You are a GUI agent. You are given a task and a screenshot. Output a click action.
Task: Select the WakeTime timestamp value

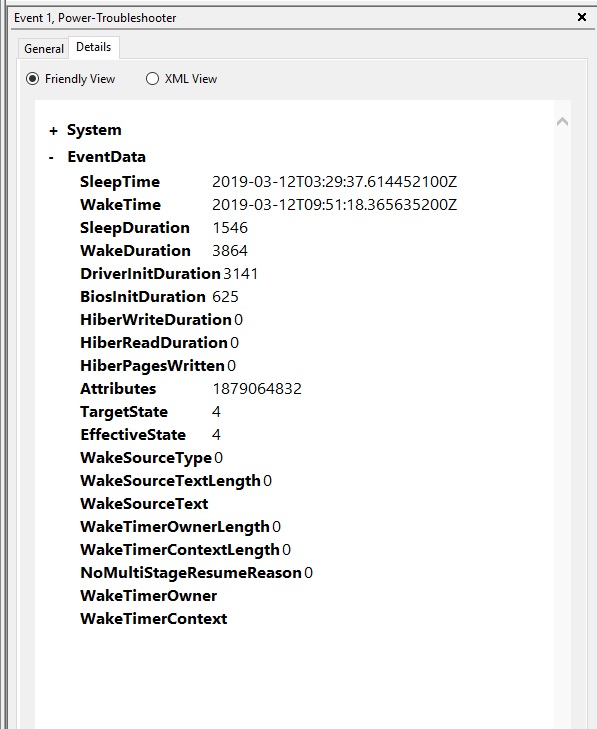[x=334, y=205]
